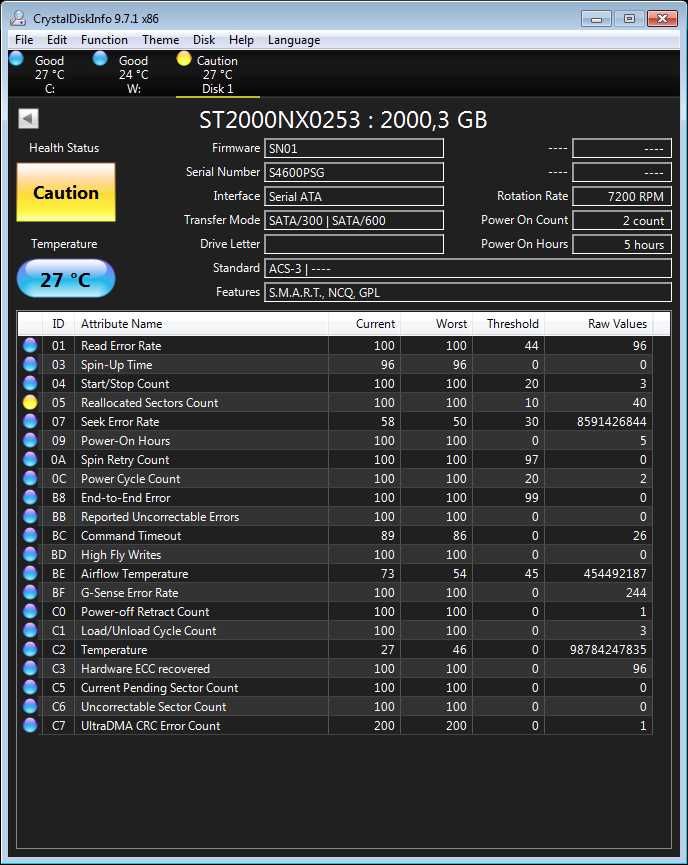Image resolution: width=688 pixels, height=865 pixels.
Task: Click the Features field
Action: pos(468,292)
